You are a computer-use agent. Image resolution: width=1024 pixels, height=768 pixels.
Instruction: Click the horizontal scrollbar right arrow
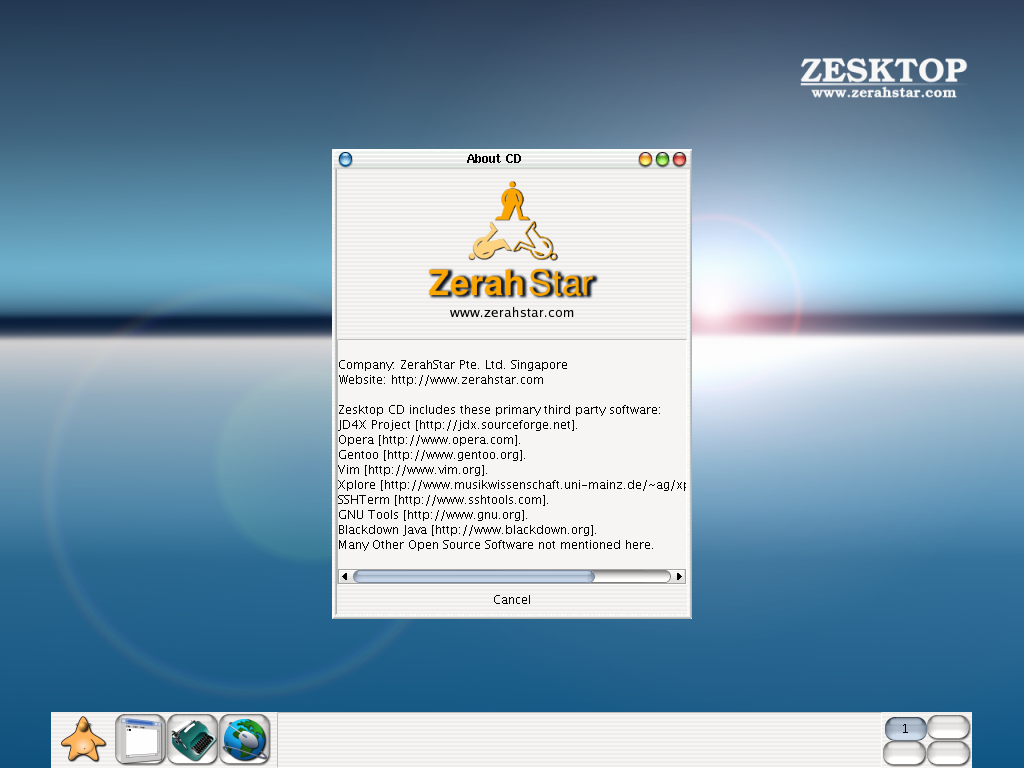pos(679,576)
